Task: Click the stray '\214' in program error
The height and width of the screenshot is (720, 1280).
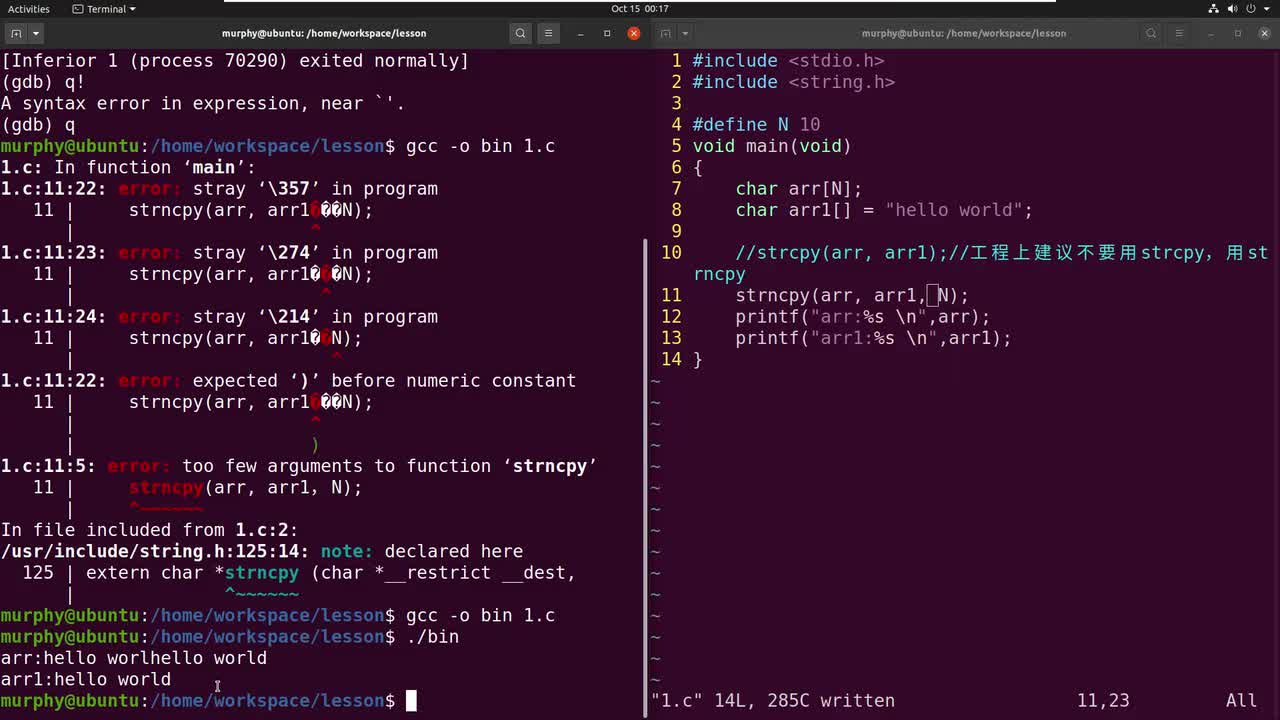Action: [x=219, y=317]
